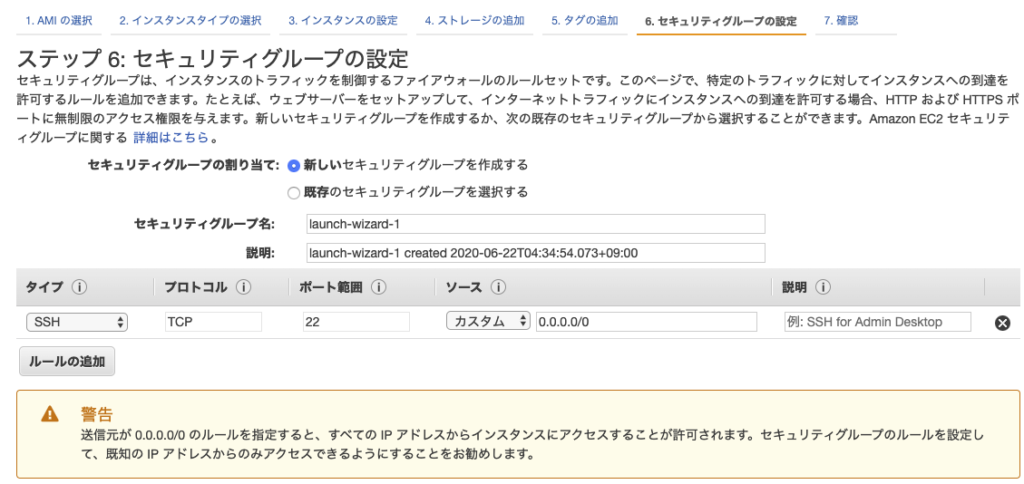The image size is (1024, 484).
Task: Click the info icon next to ポート範囲
Action: (x=379, y=288)
